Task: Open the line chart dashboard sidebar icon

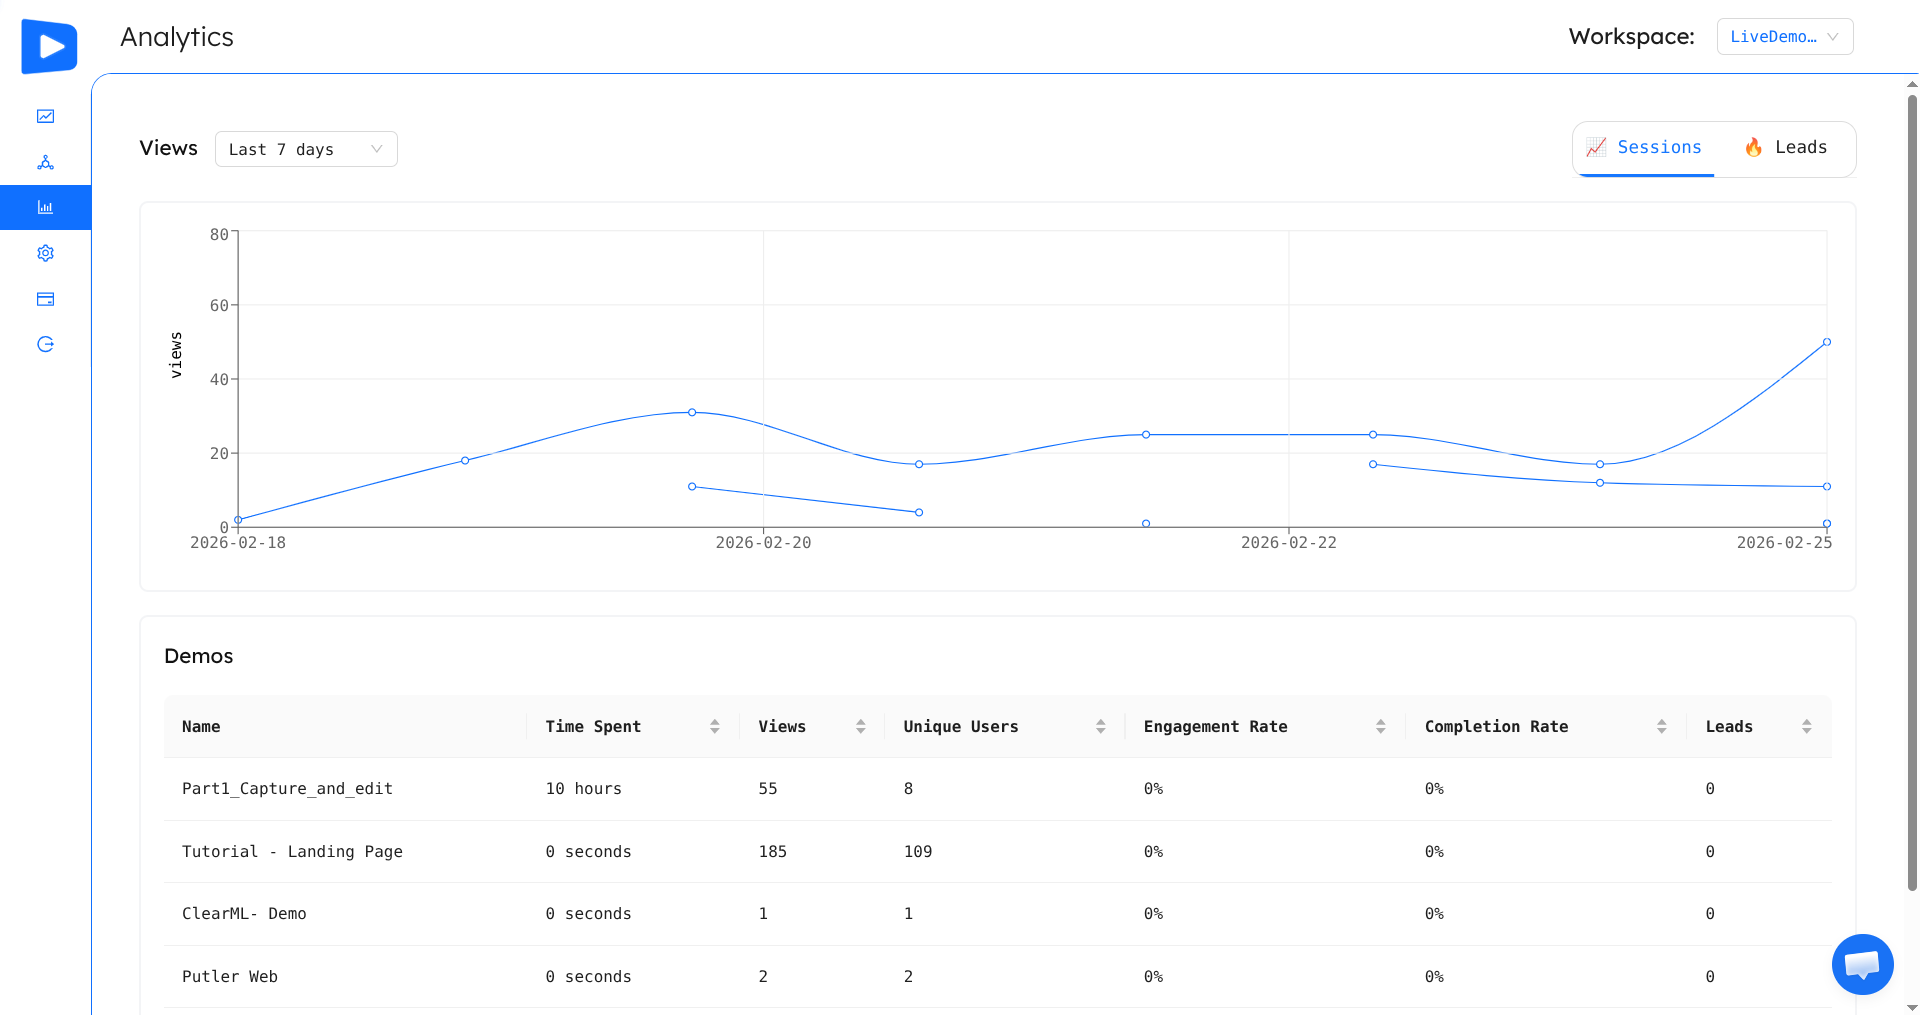Action: [45, 116]
